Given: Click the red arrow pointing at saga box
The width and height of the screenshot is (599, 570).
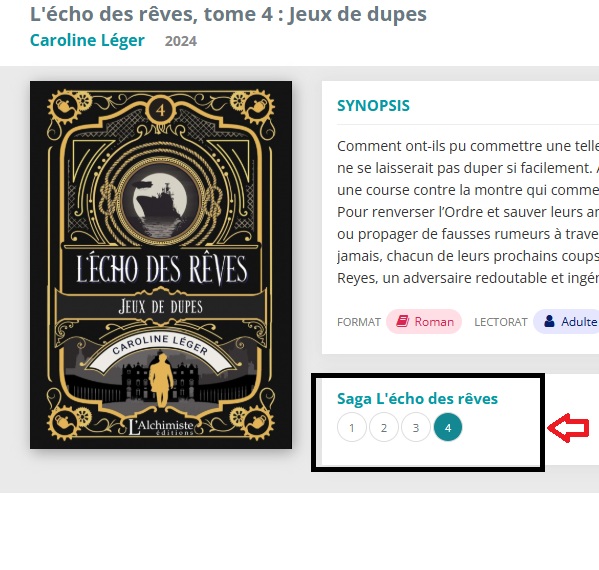Looking at the screenshot, I should tap(568, 428).
